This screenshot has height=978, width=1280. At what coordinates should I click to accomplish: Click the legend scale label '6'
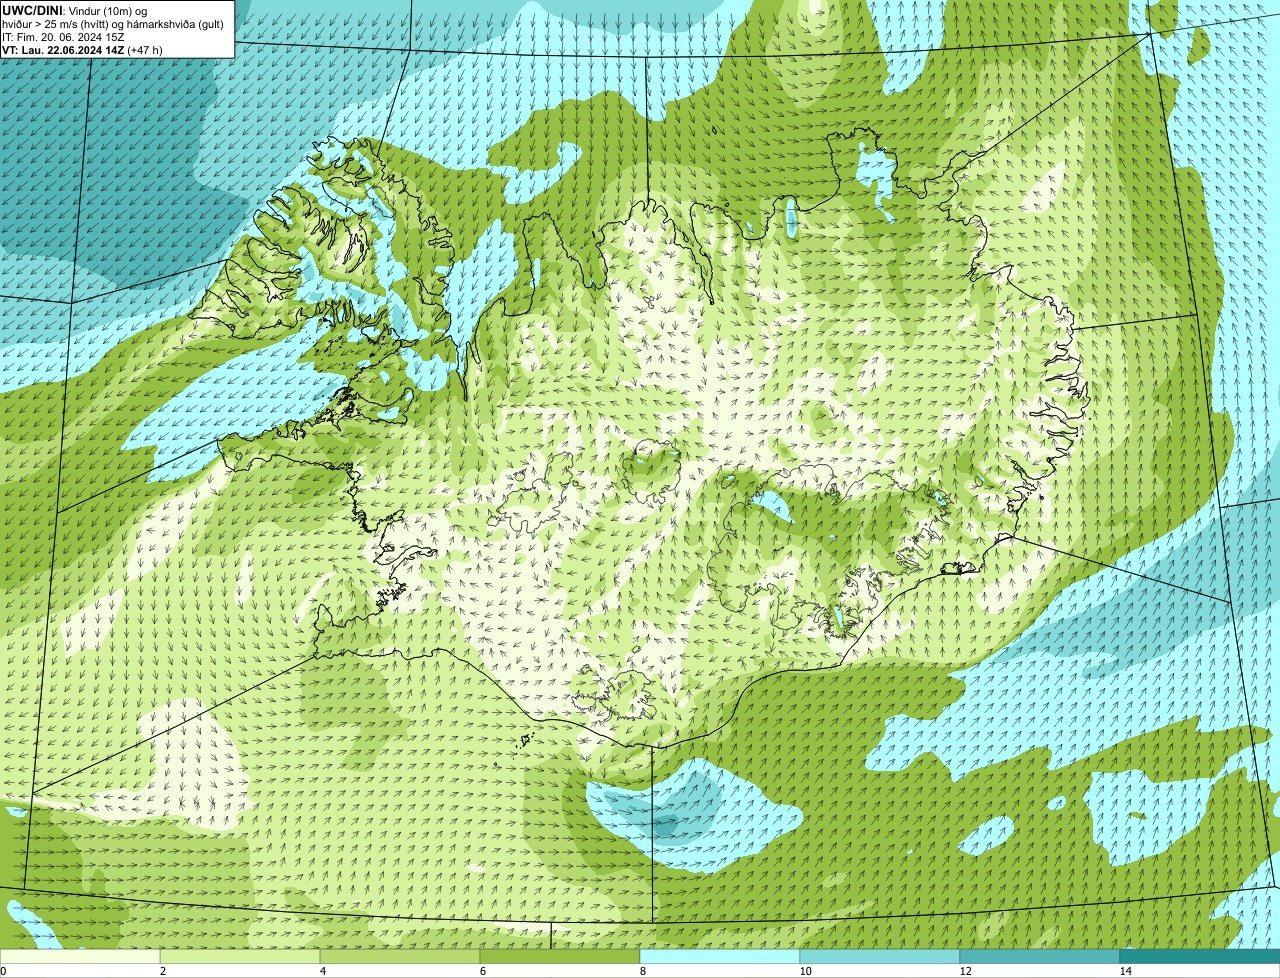(x=482, y=971)
